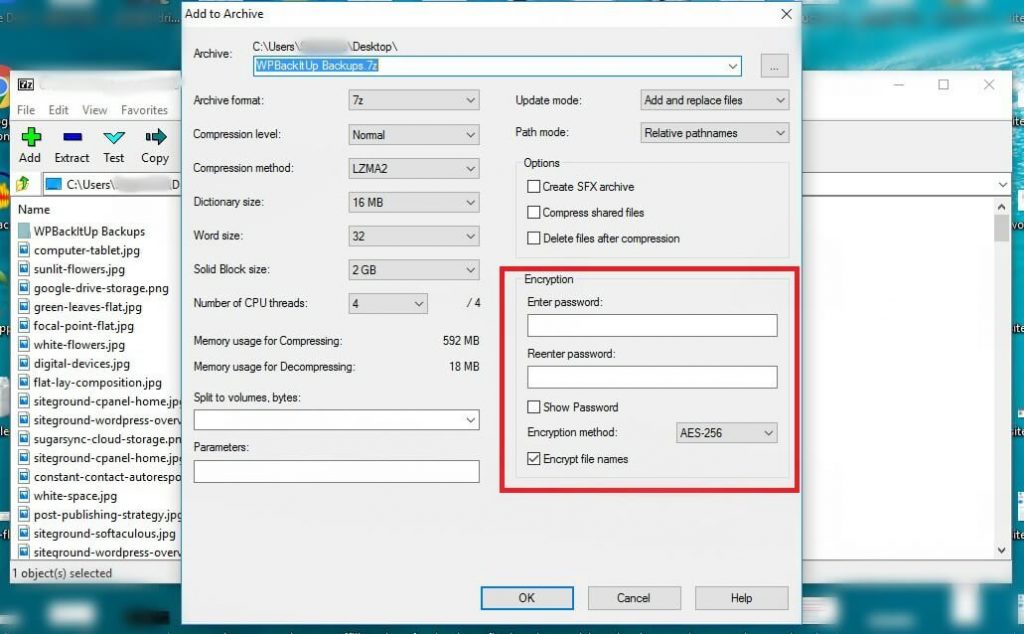Click the Test checkmark icon in 7-Zip
Screen dimensions: 1024x634
(114, 136)
